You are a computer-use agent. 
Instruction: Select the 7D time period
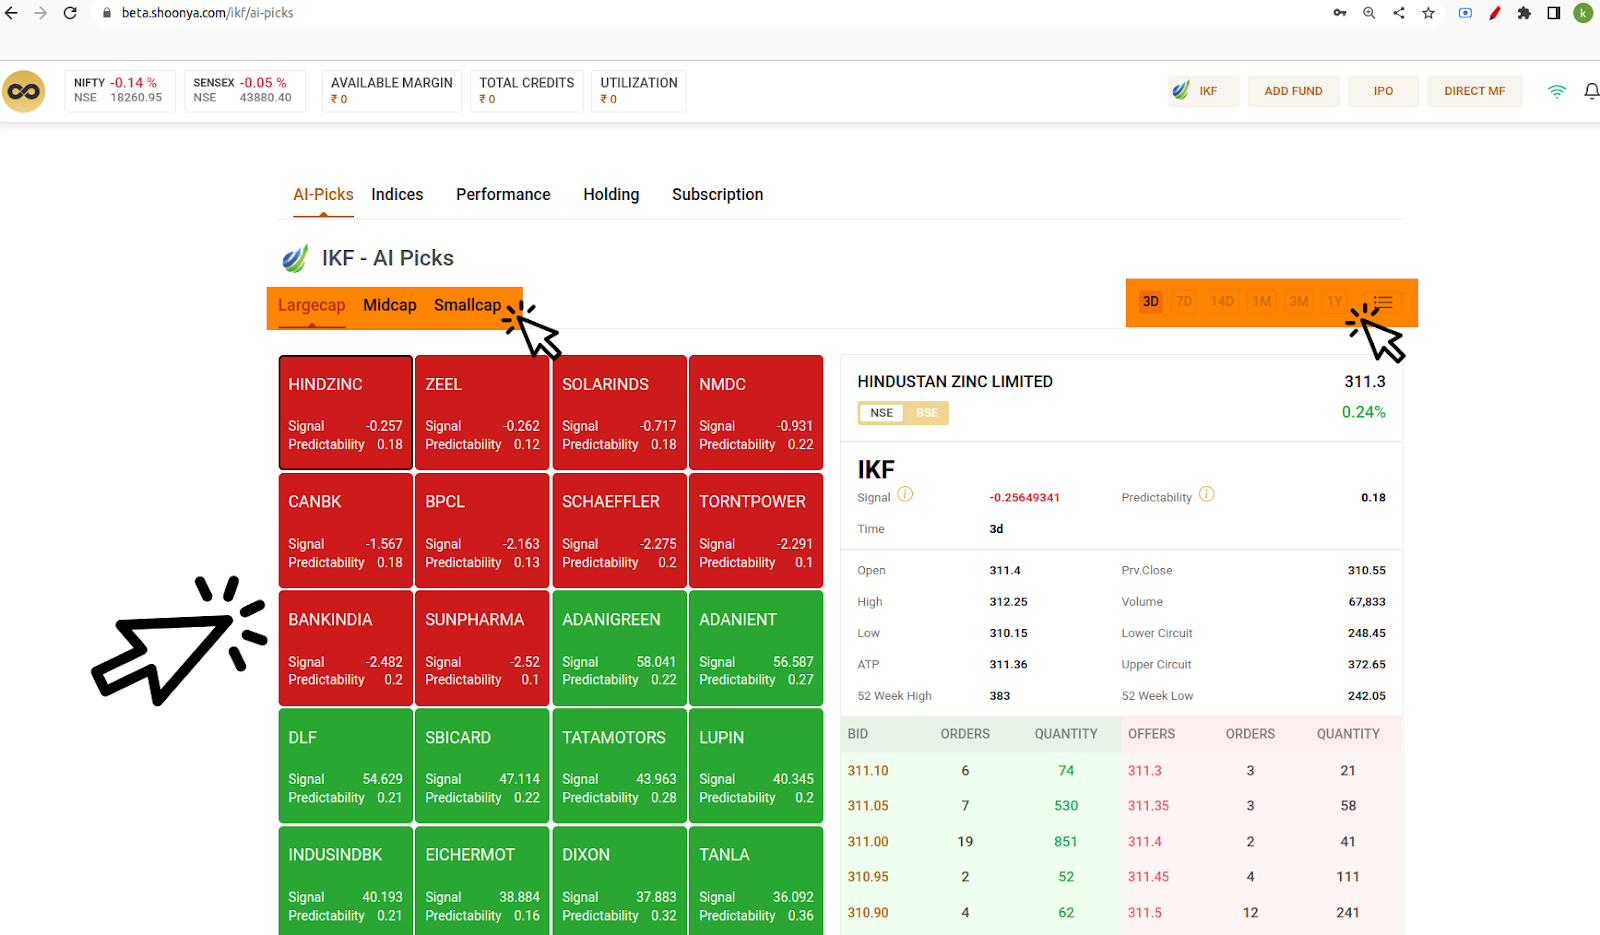(1184, 301)
